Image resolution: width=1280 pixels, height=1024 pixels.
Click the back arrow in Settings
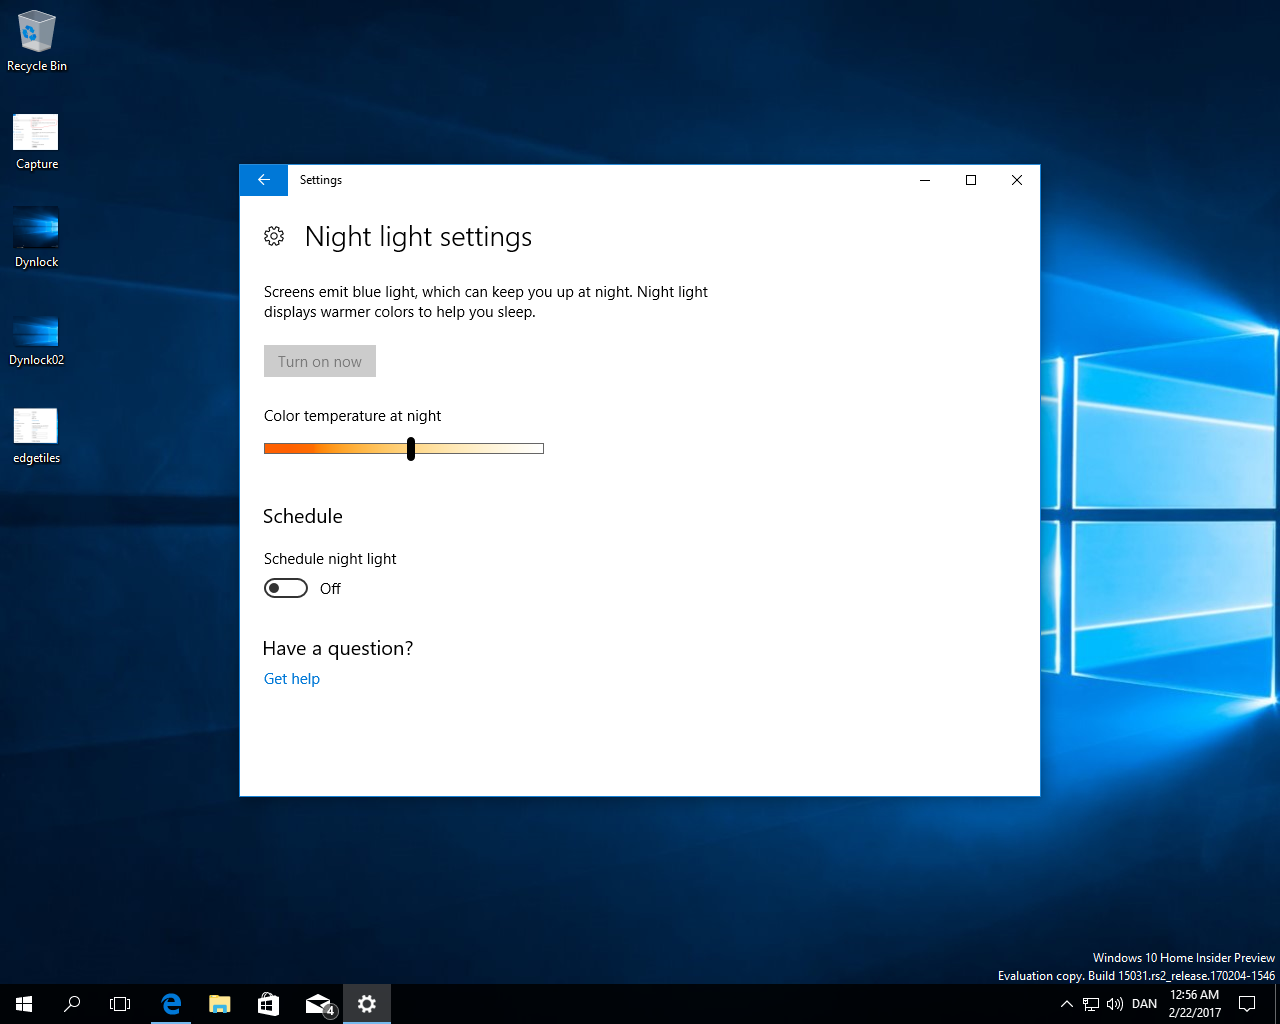(263, 180)
